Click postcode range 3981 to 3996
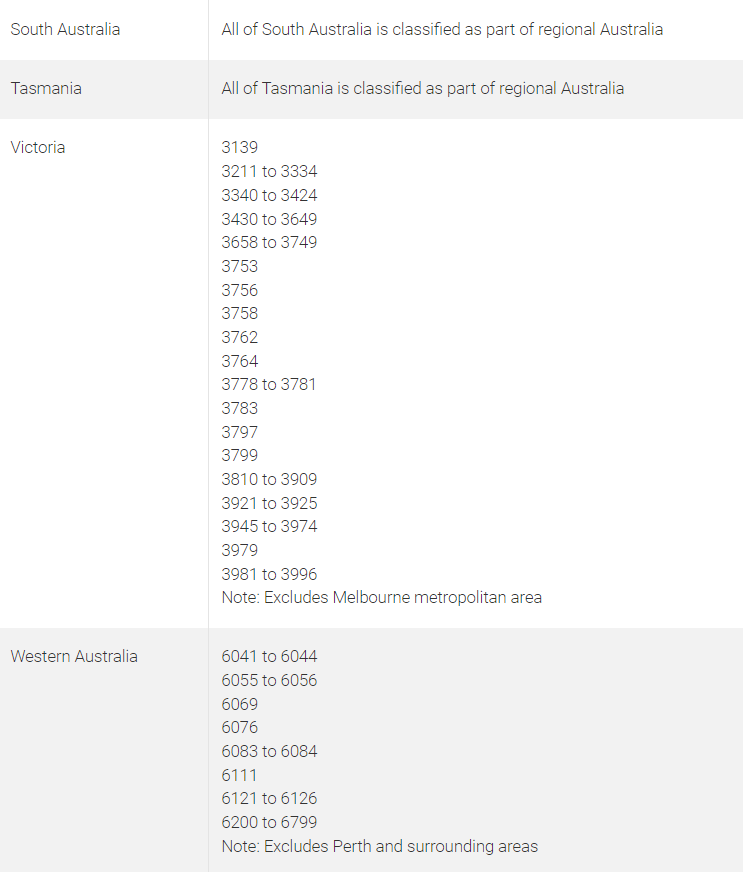Image resolution: width=743 pixels, height=872 pixels. coord(269,574)
